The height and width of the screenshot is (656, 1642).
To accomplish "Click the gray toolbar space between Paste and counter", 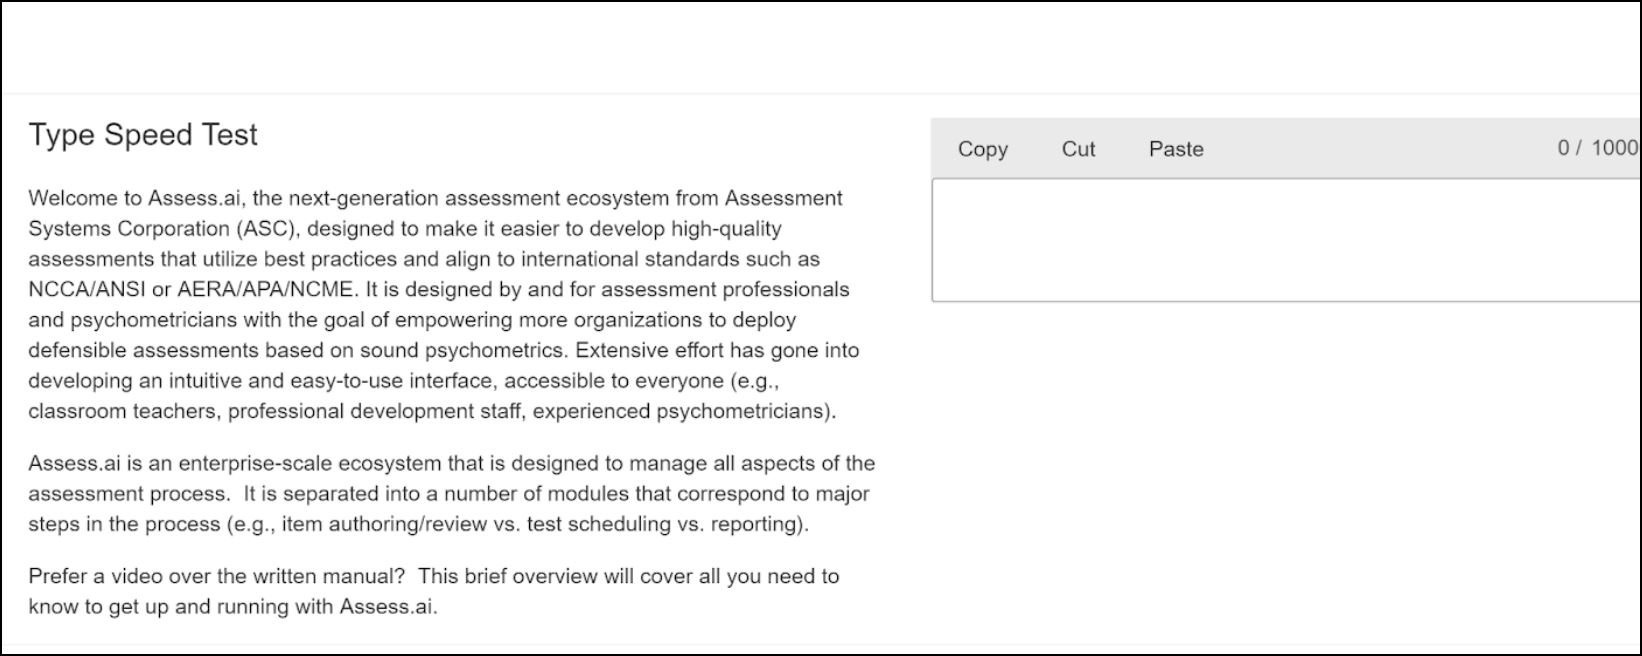I will 1380,149.
